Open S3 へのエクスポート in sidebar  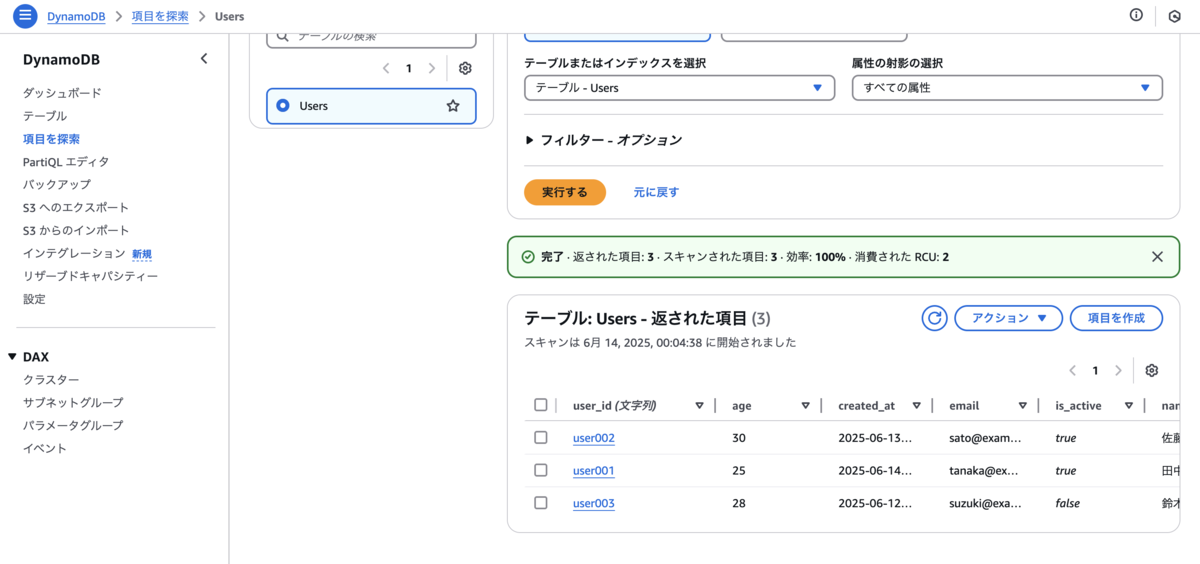pyautogui.click(x=76, y=208)
